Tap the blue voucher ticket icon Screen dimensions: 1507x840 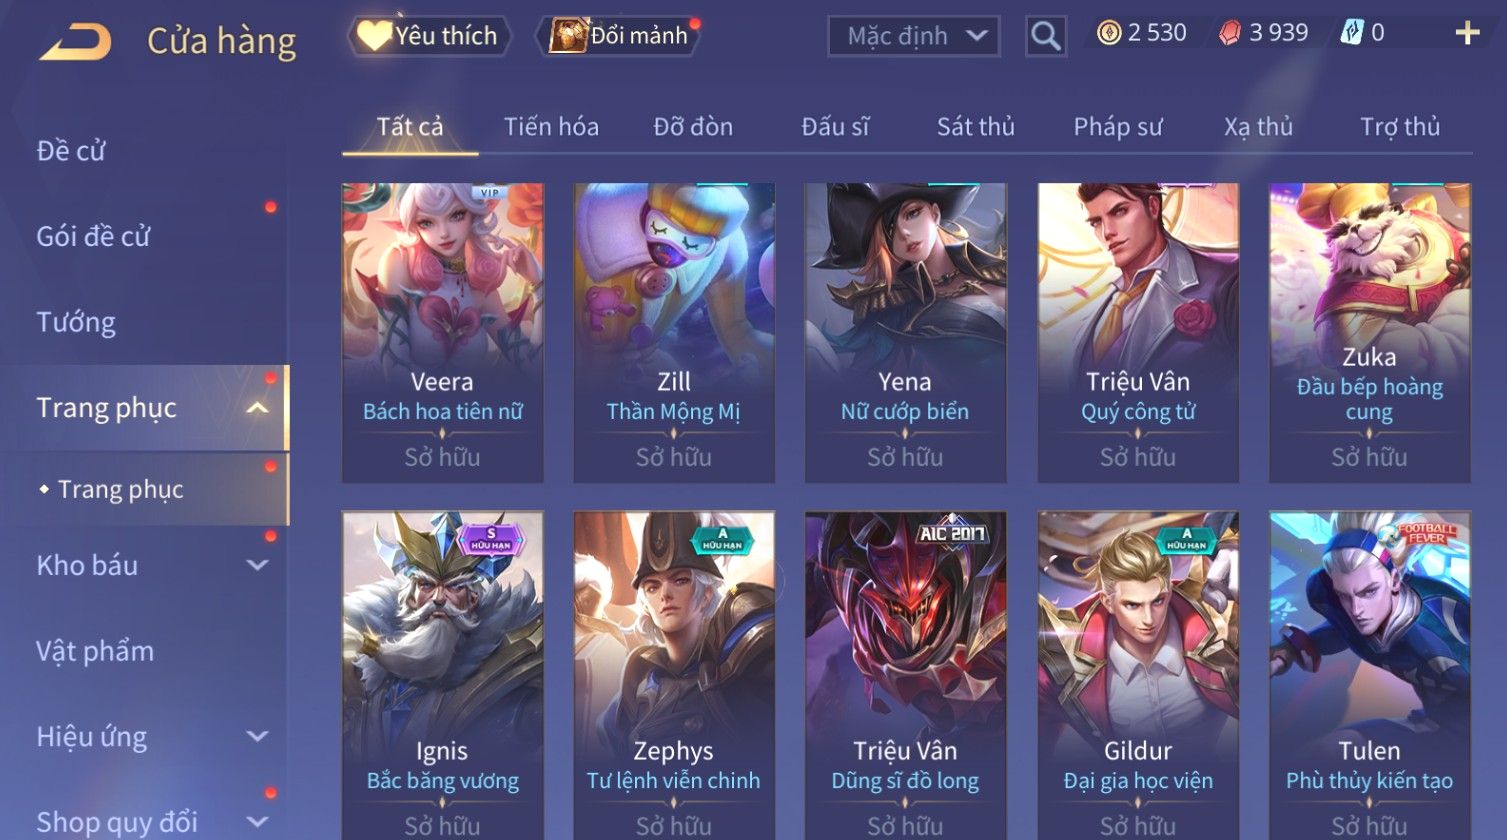tap(1351, 33)
